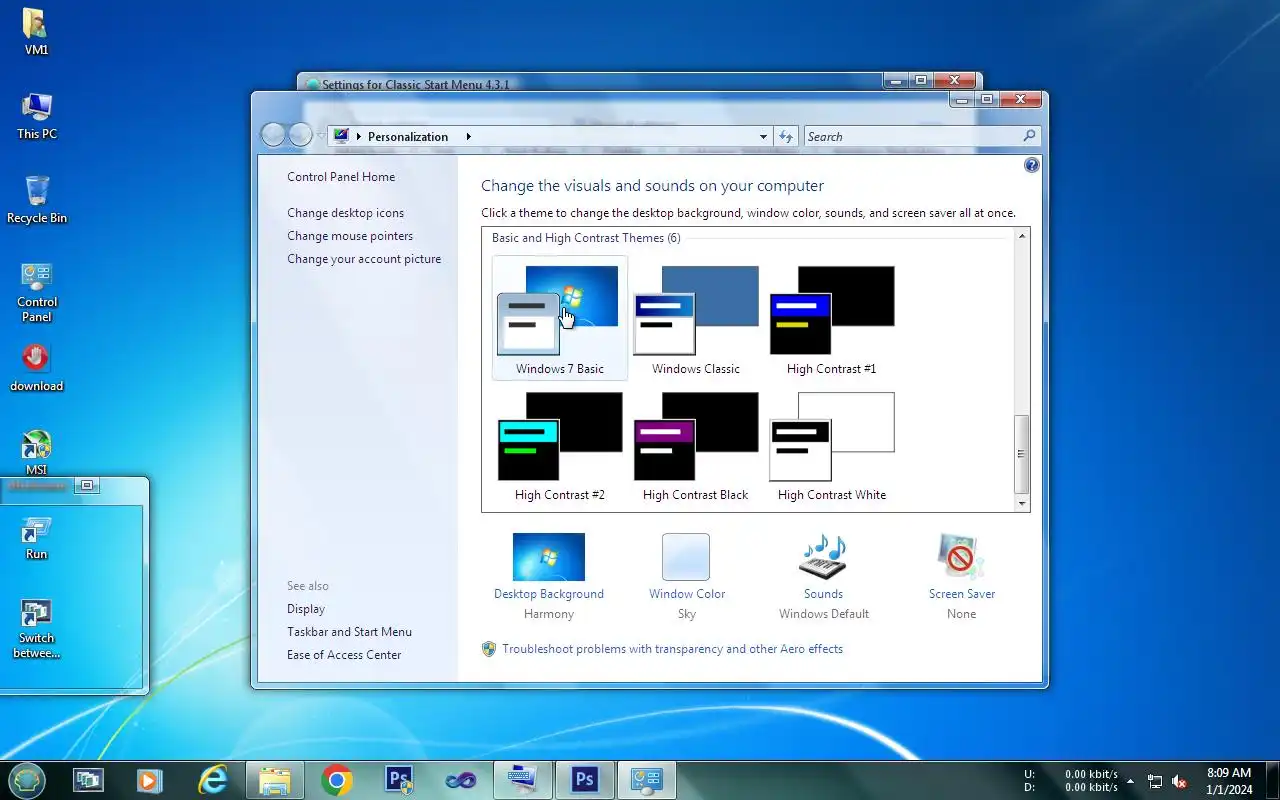Open Taskbar and Start Menu link
Viewport: 1280px width, 800px height.
coord(349,632)
